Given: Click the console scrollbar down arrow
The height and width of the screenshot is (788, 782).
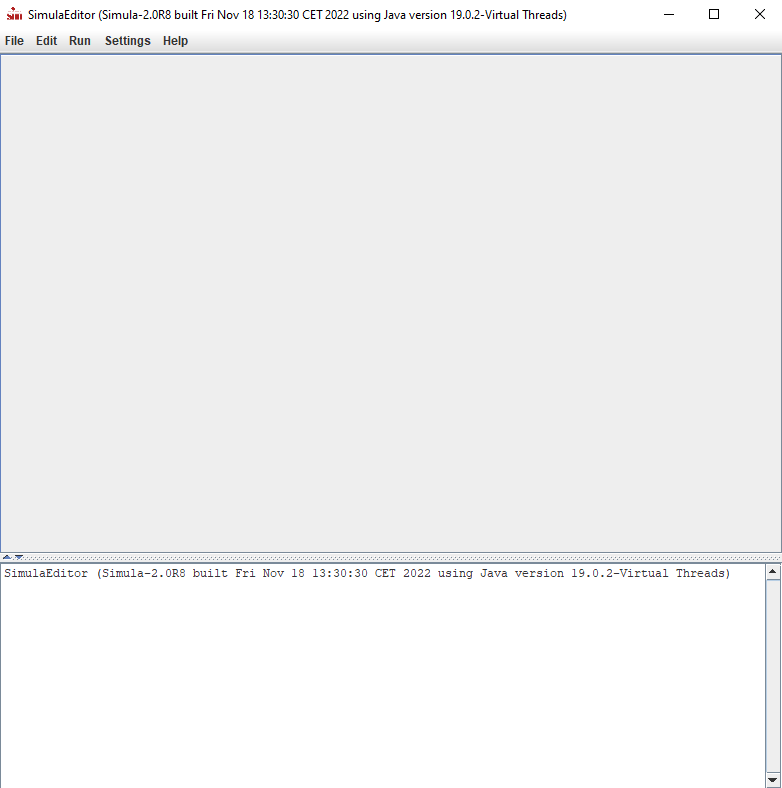Looking at the screenshot, I should [x=772, y=779].
